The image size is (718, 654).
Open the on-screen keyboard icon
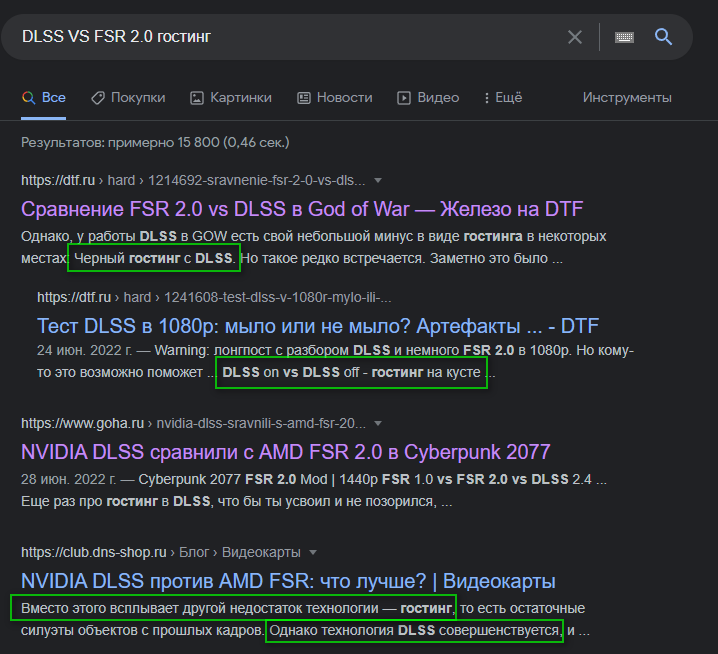point(624,37)
